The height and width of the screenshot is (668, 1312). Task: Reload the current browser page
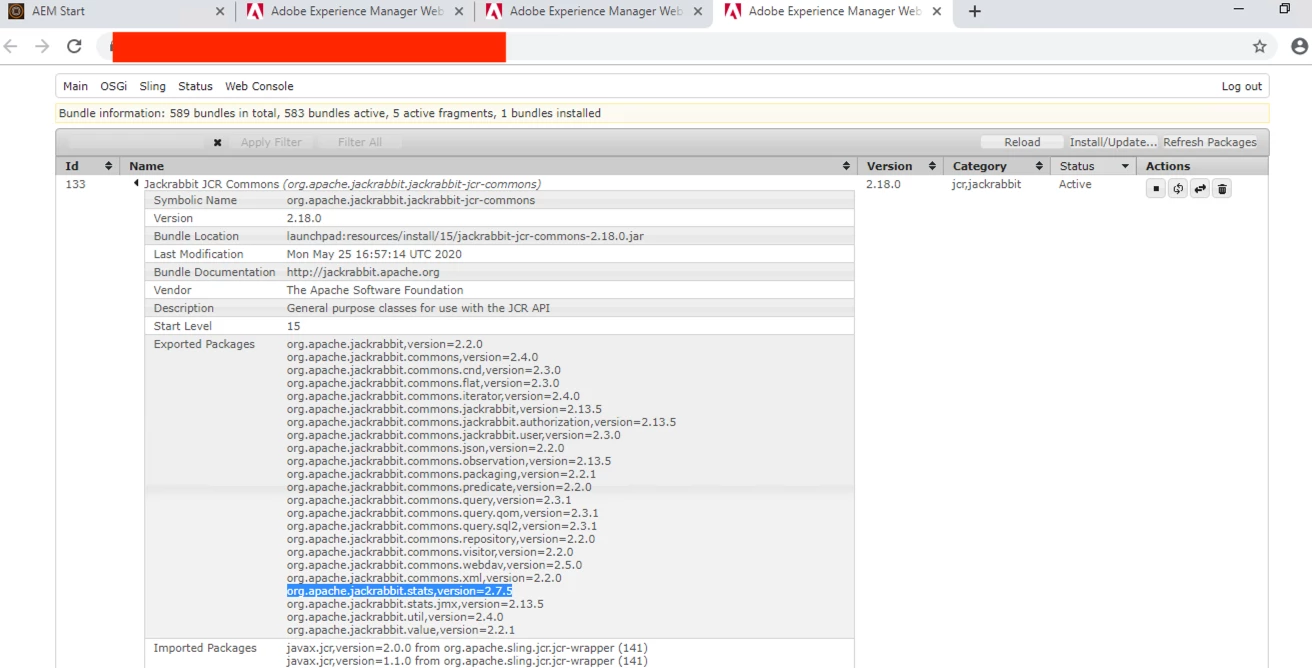tap(74, 46)
